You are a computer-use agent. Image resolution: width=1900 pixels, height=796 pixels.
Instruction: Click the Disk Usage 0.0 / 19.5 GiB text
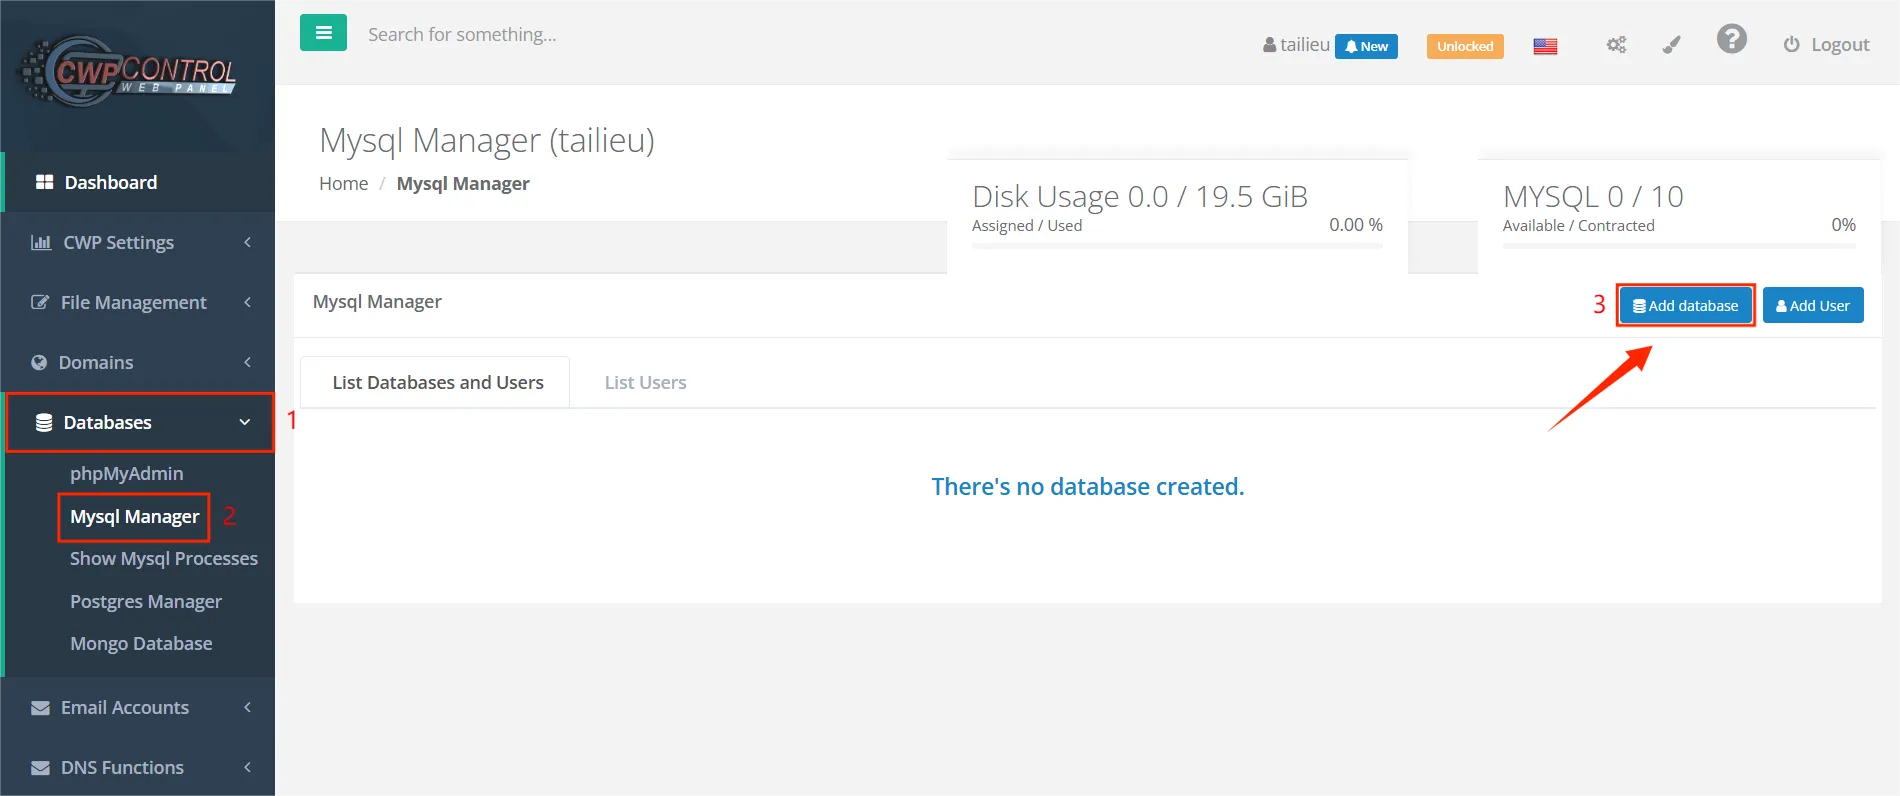pos(1140,196)
